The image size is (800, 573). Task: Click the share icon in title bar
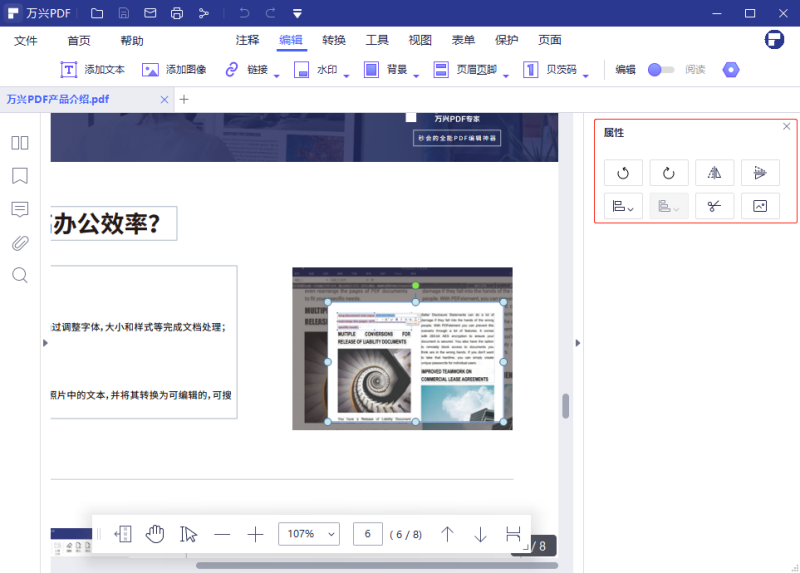[x=204, y=13]
